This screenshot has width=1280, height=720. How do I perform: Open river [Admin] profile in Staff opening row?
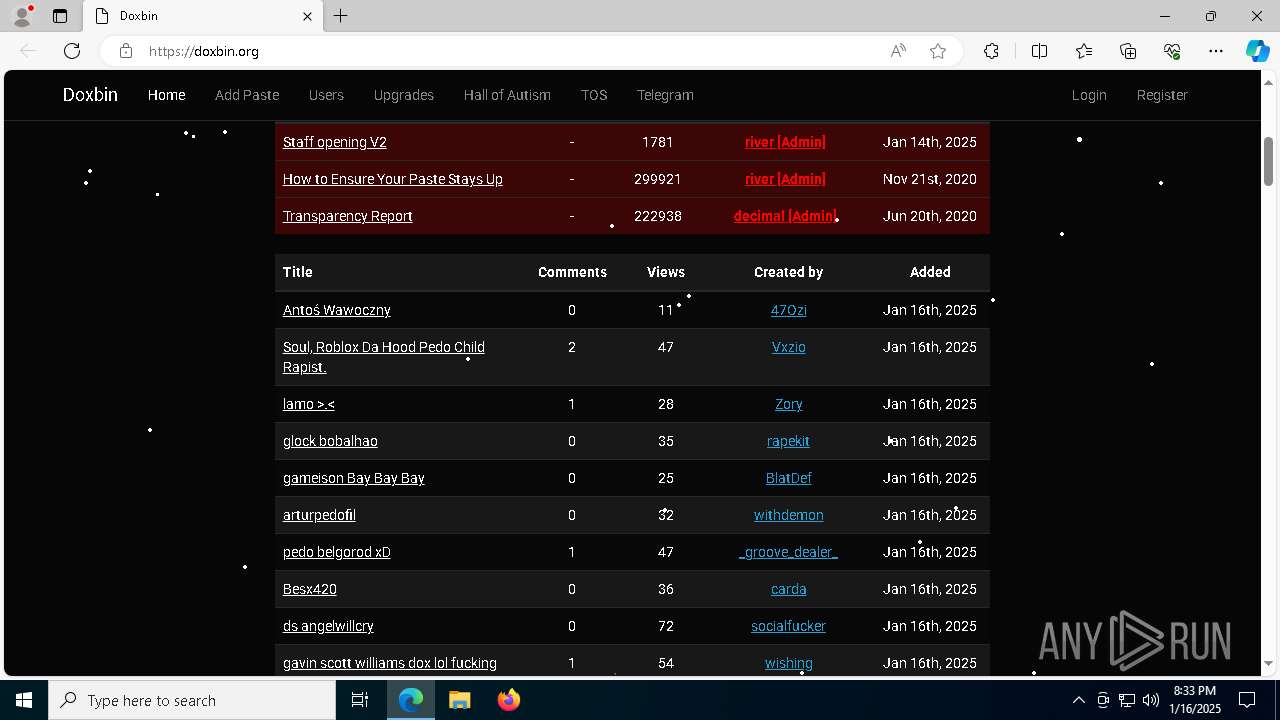click(x=785, y=142)
